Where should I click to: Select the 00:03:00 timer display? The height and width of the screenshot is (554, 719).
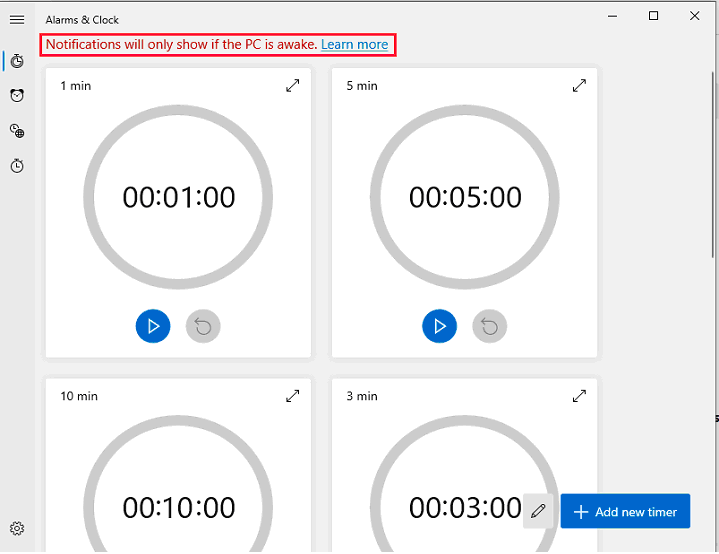465,508
